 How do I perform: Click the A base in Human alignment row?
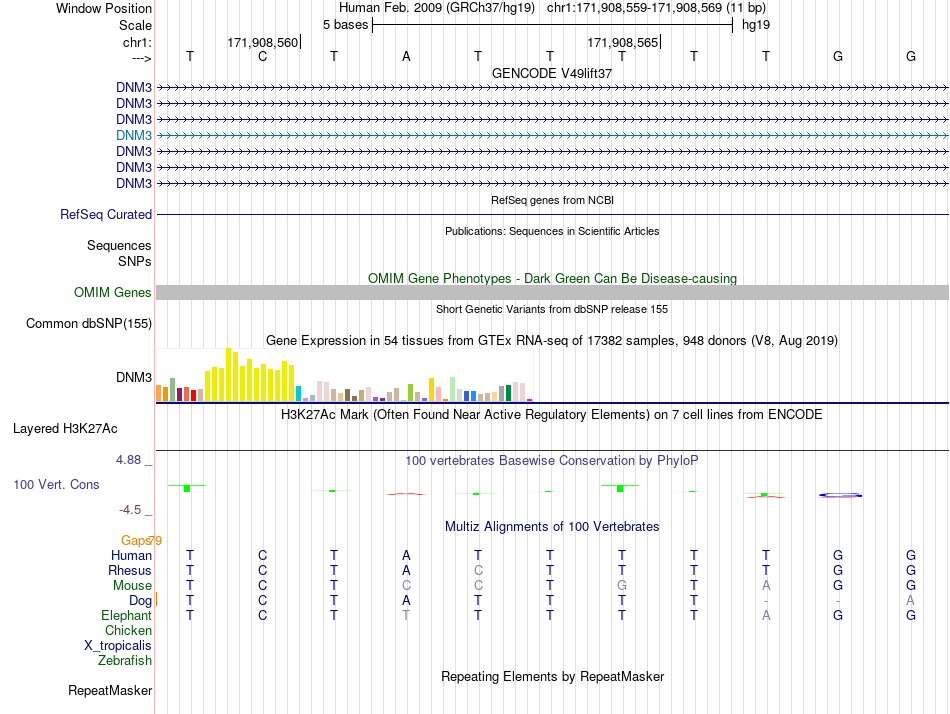[406, 555]
